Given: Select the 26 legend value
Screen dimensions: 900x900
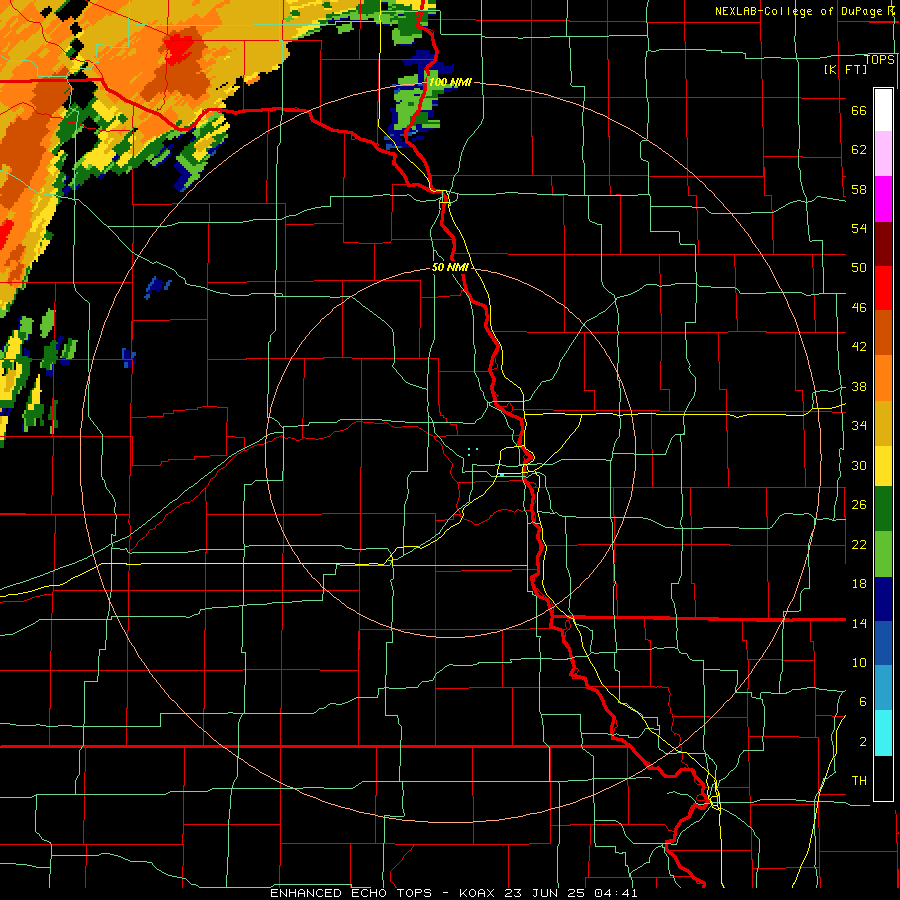Looking at the screenshot, I should coord(859,505).
